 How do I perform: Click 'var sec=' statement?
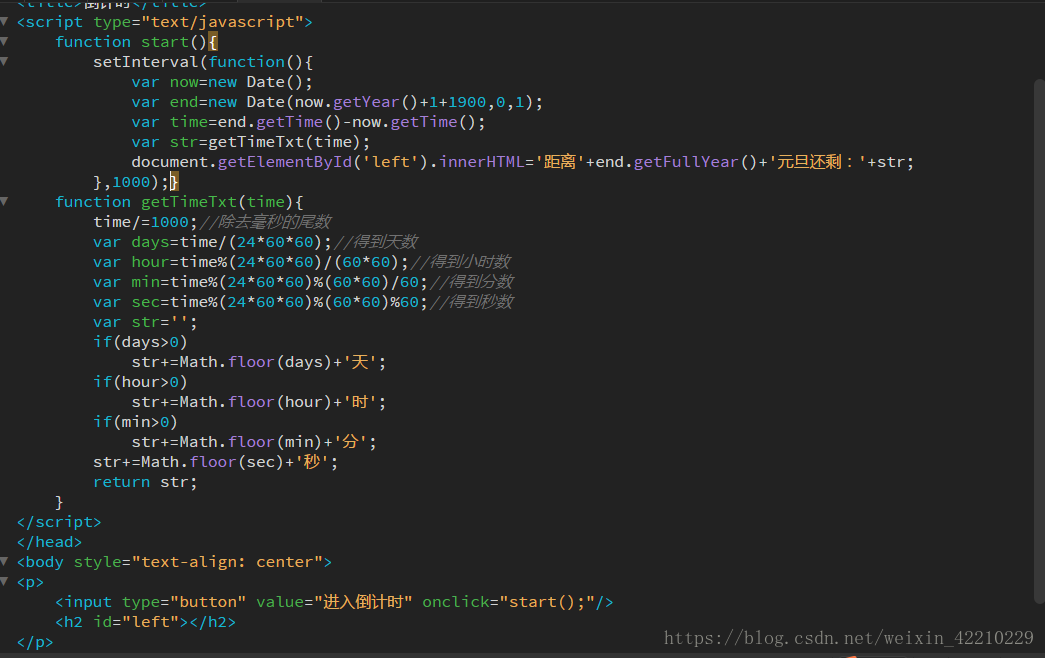261,302
